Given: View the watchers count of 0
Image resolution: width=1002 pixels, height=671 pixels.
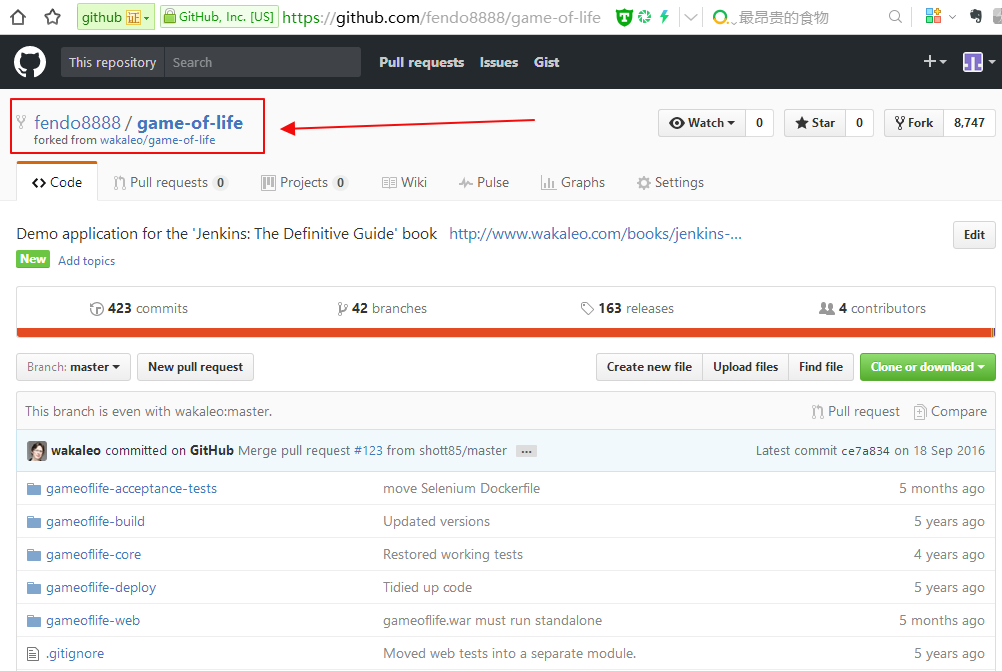Looking at the screenshot, I should [759, 123].
